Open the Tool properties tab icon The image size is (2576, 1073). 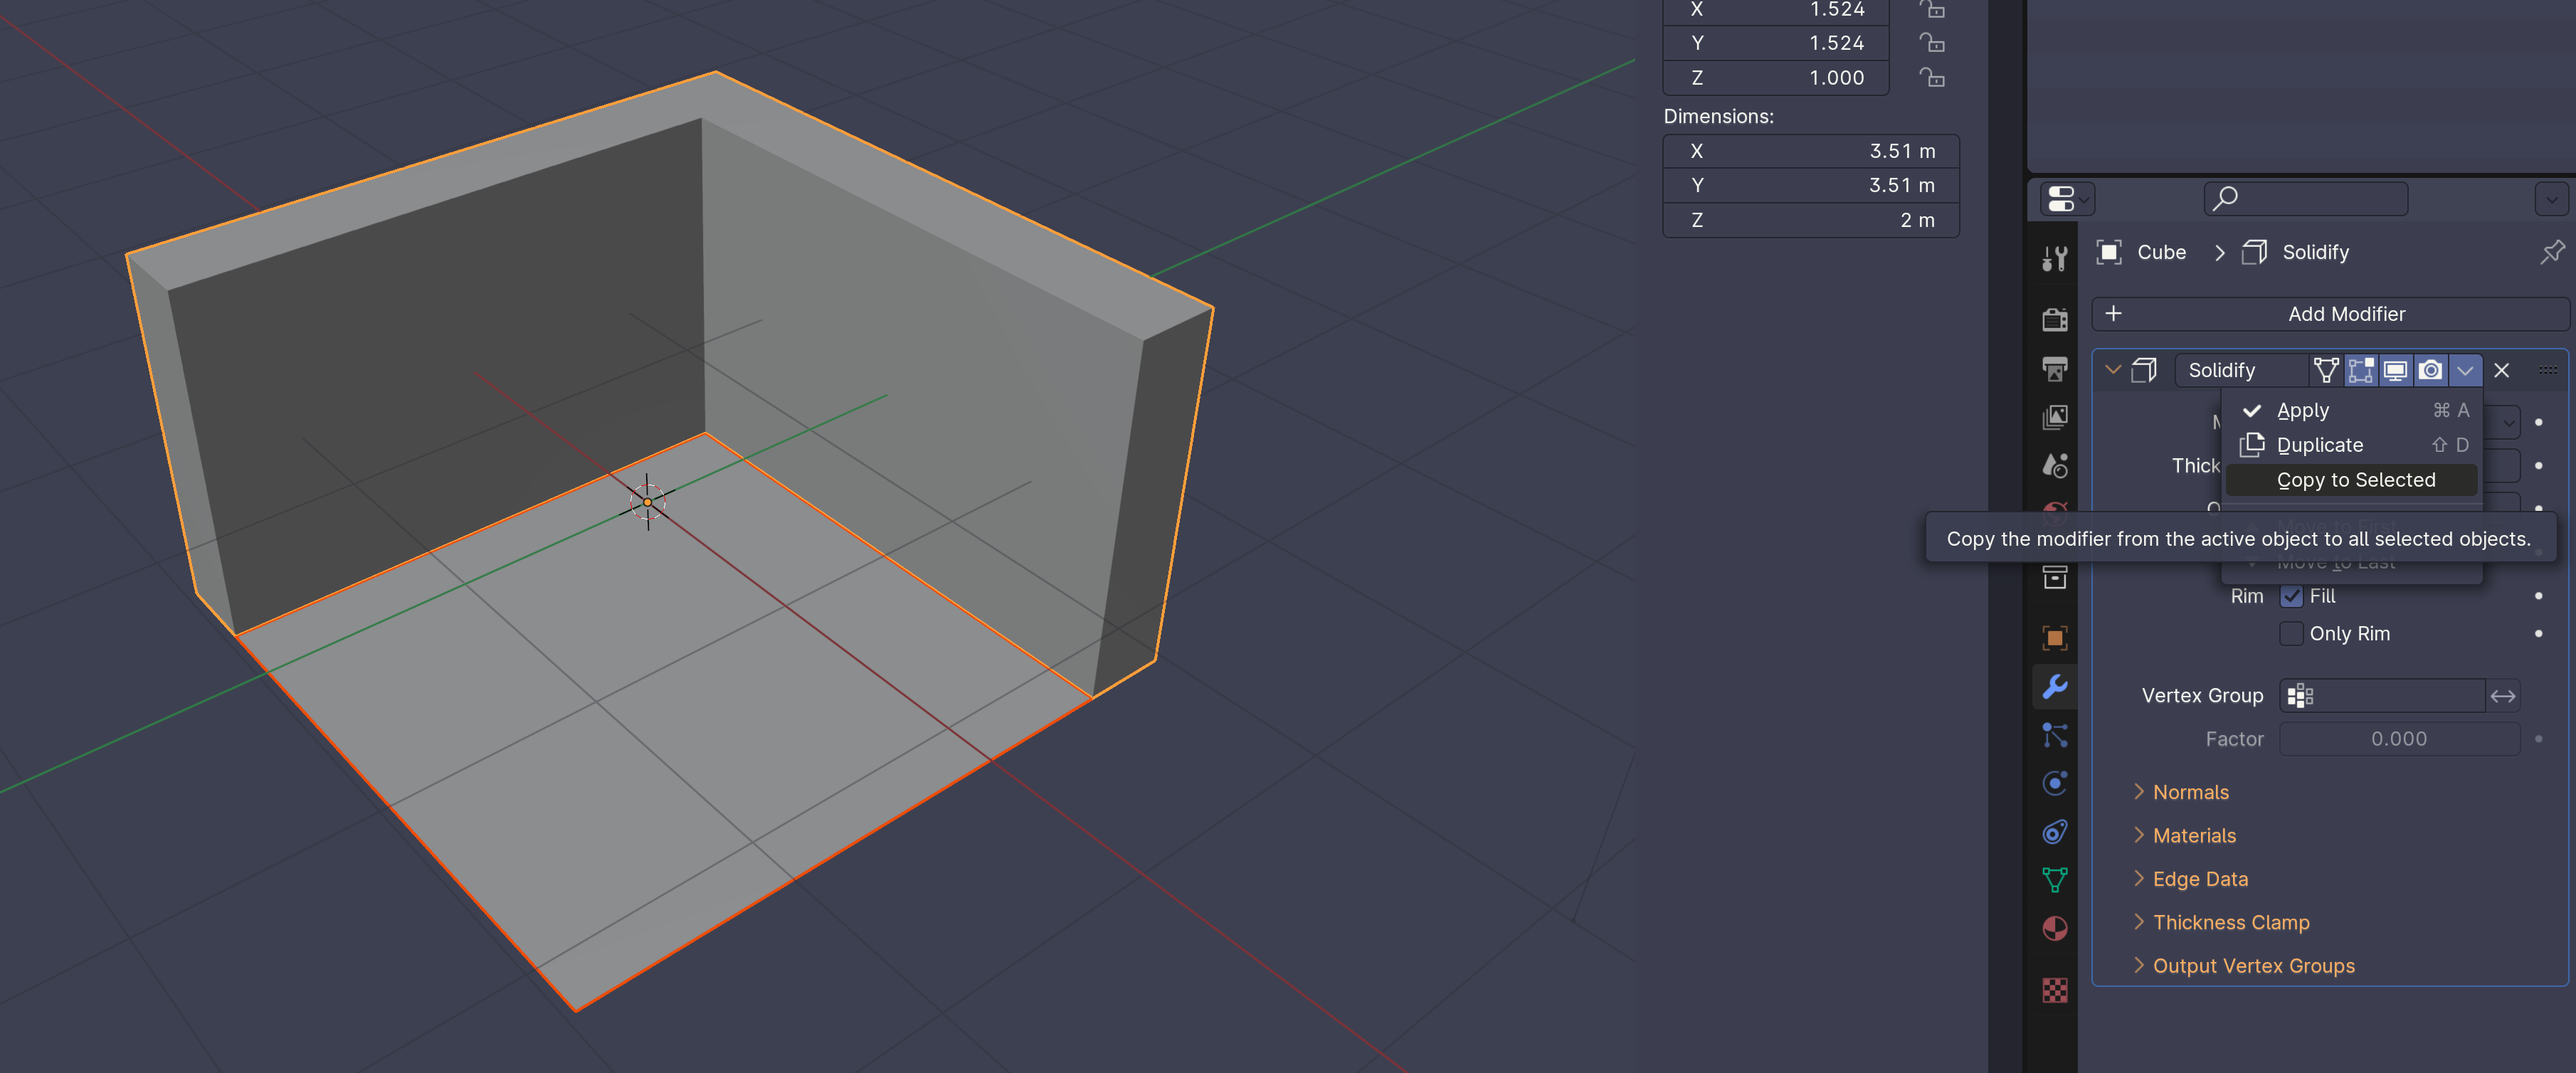(2054, 258)
